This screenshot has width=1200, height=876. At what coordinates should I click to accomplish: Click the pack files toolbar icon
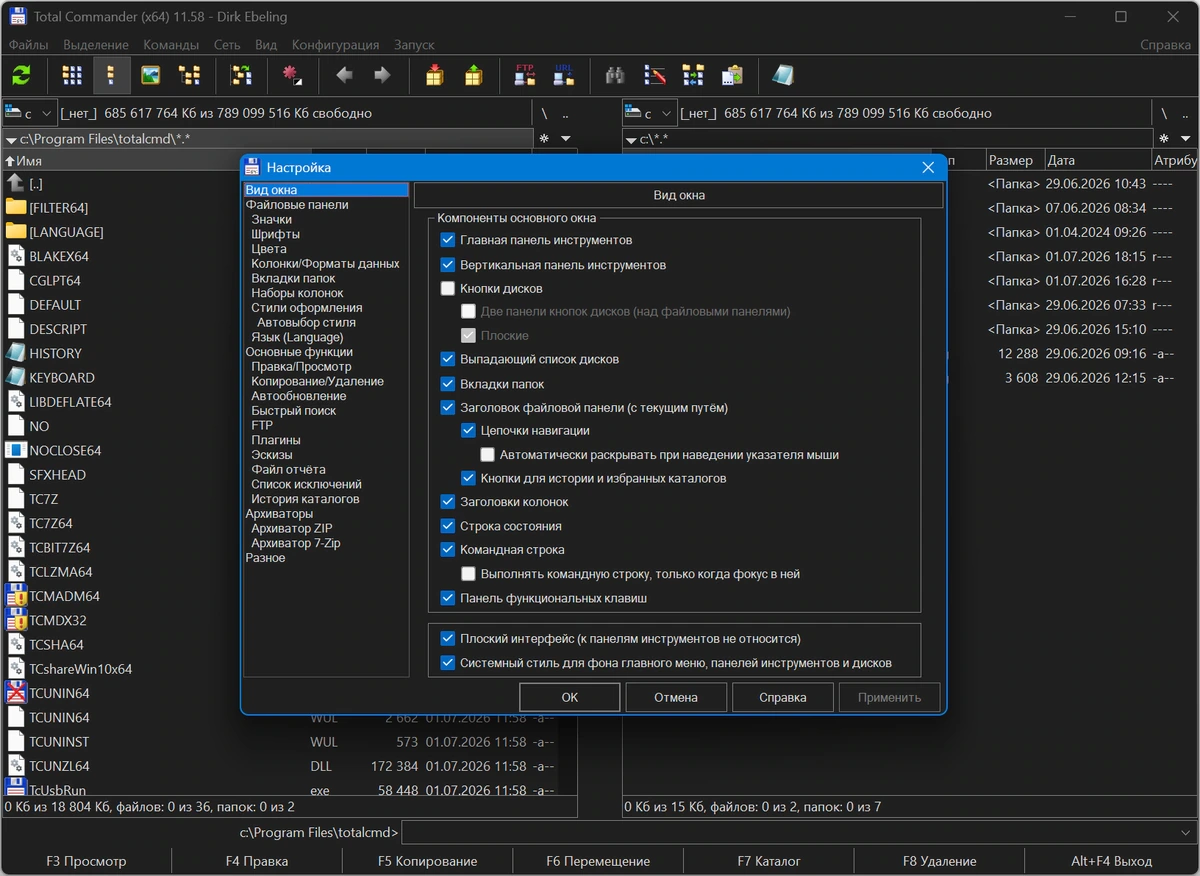point(434,75)
